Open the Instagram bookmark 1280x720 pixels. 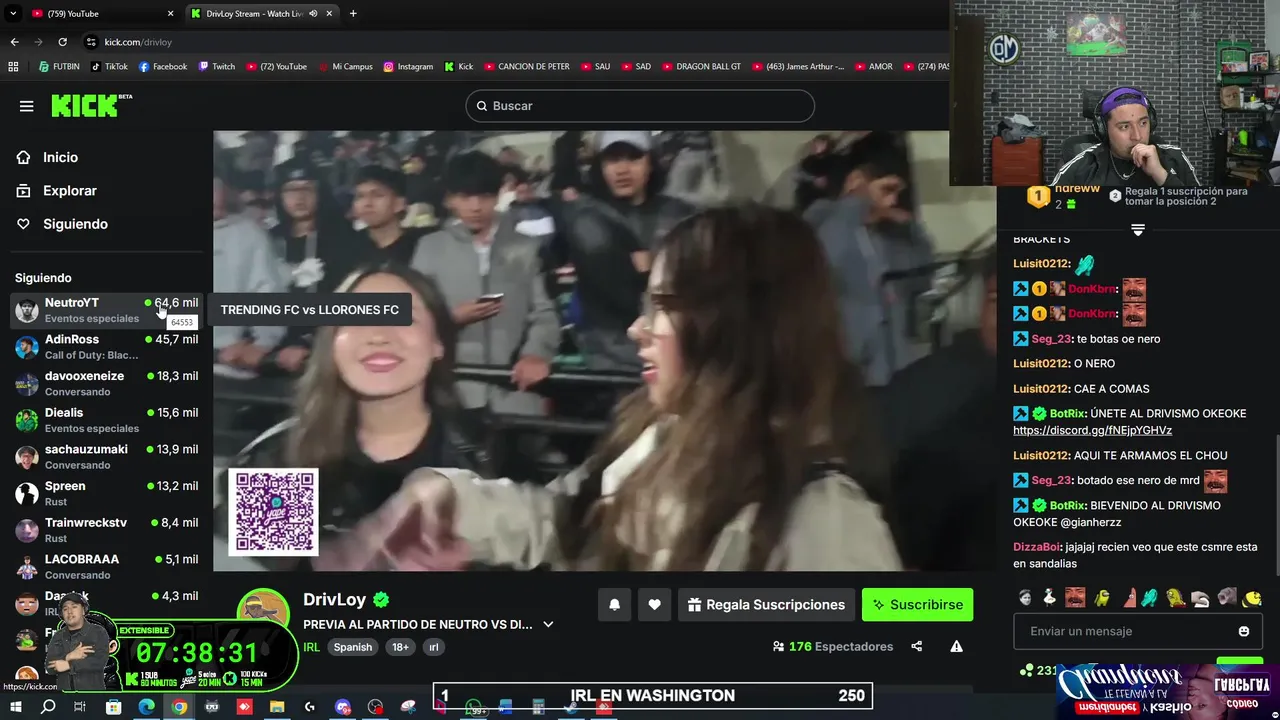pos(408,67)
